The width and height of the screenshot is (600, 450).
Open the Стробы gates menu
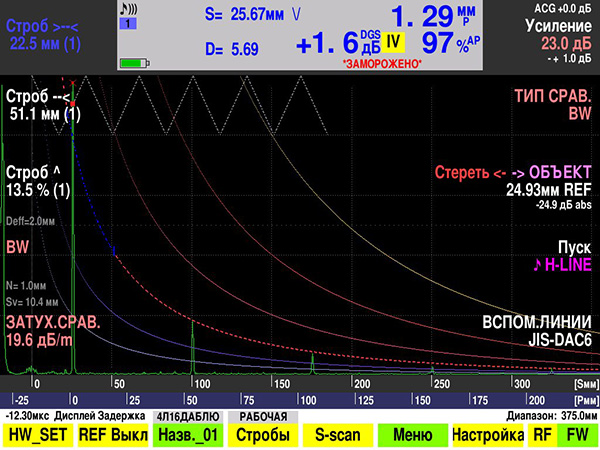[262, 435]
